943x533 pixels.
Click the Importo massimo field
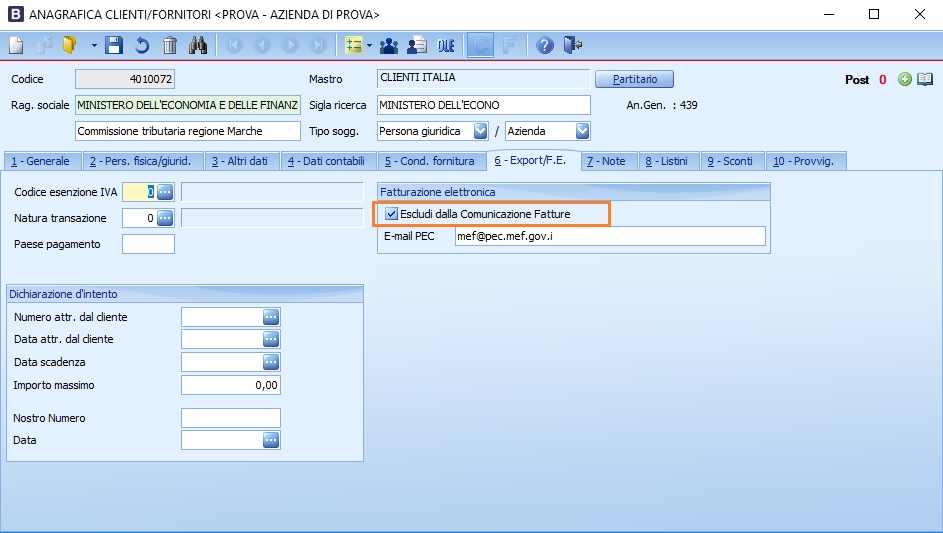click(231, 385)
